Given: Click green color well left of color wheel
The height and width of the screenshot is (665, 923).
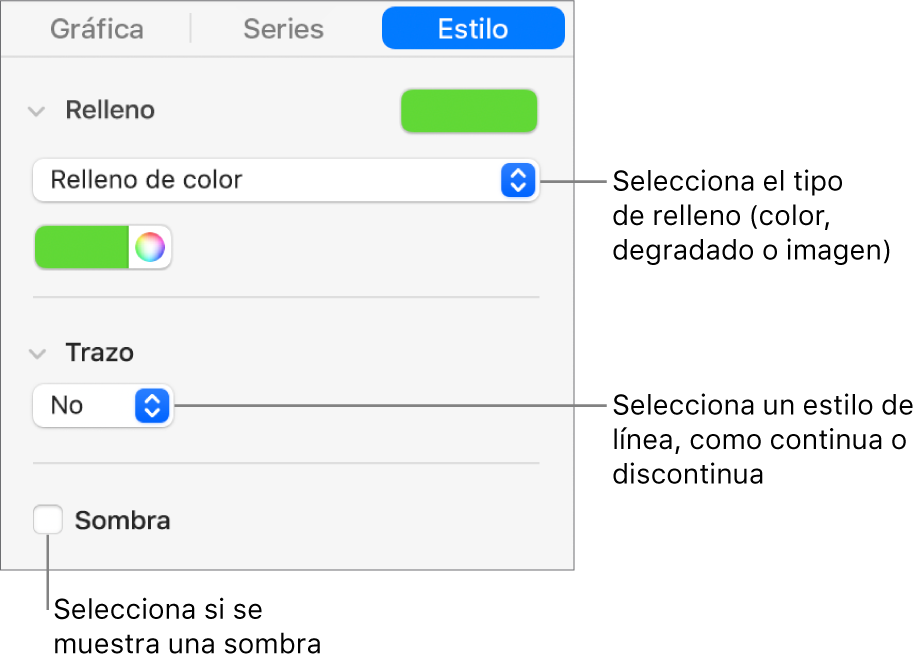Looking at the screenshot, I should pos(82,247).
